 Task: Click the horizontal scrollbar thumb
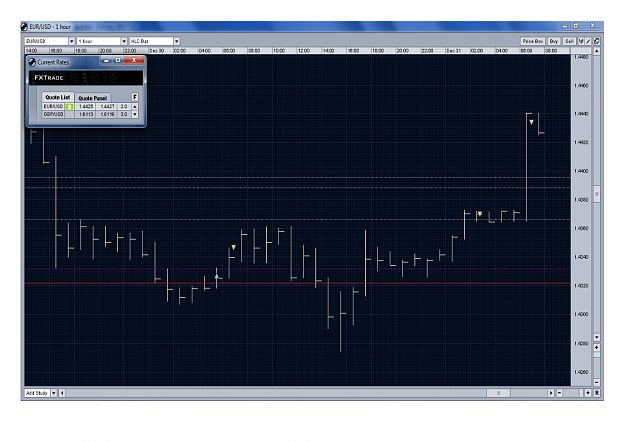pyautogui.click(x=498, y=393)
